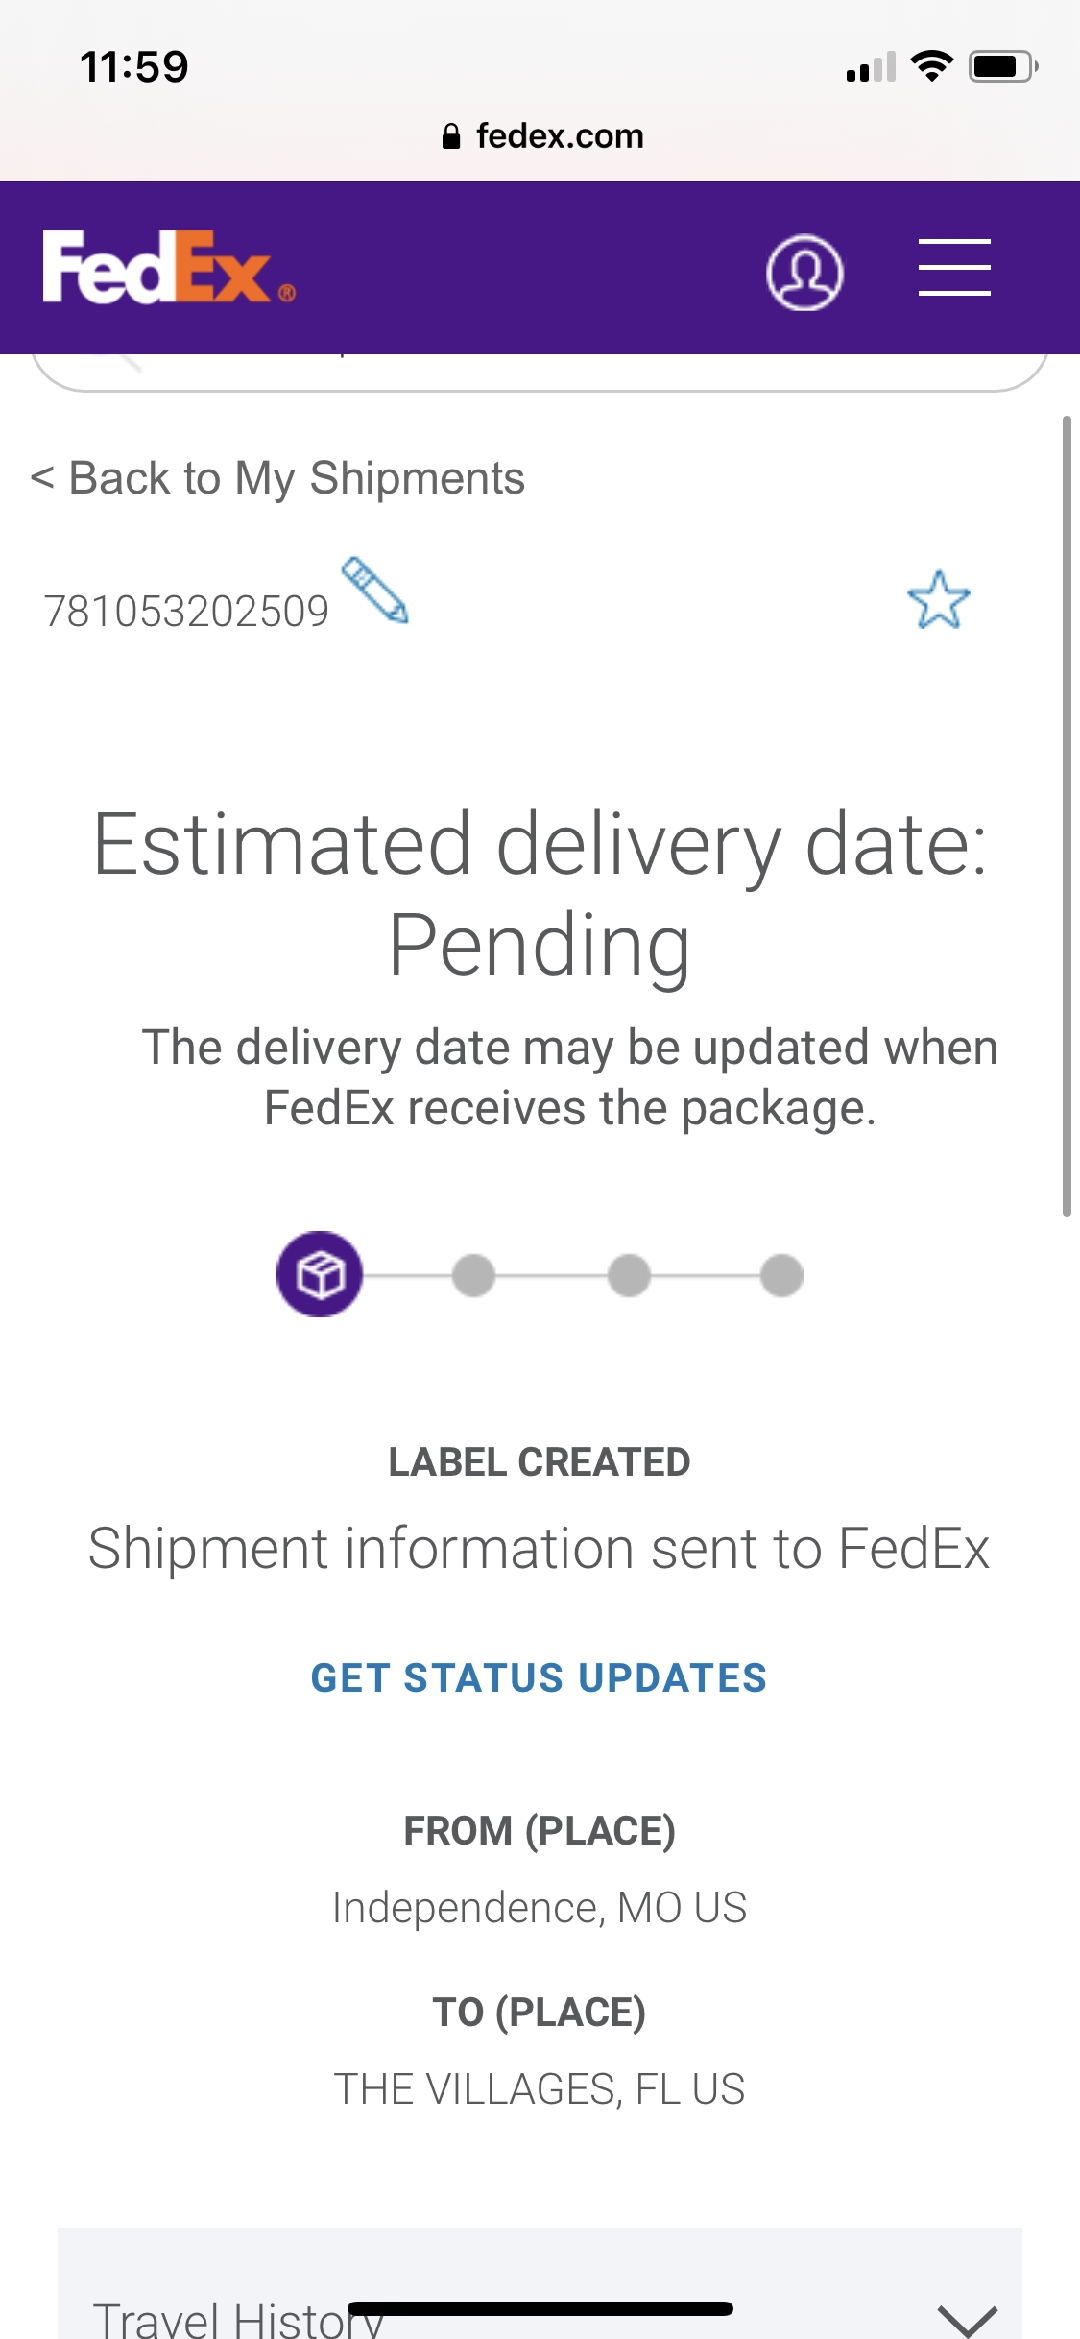Viewport: 1080px width, 2339px height.
Task: Tap the Wi-Fi status icon
Action: tap(931, 67)
